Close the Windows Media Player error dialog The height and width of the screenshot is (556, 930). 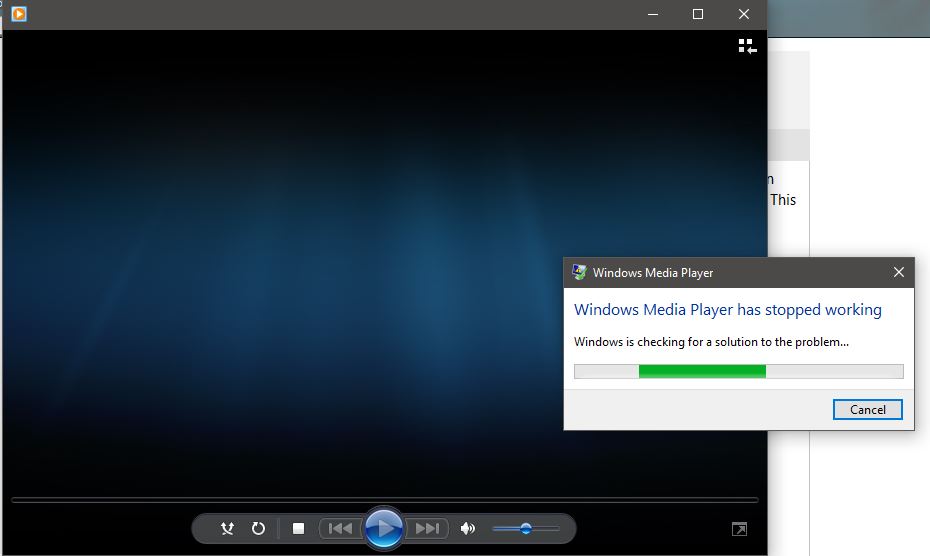click(x=899, y=272)
